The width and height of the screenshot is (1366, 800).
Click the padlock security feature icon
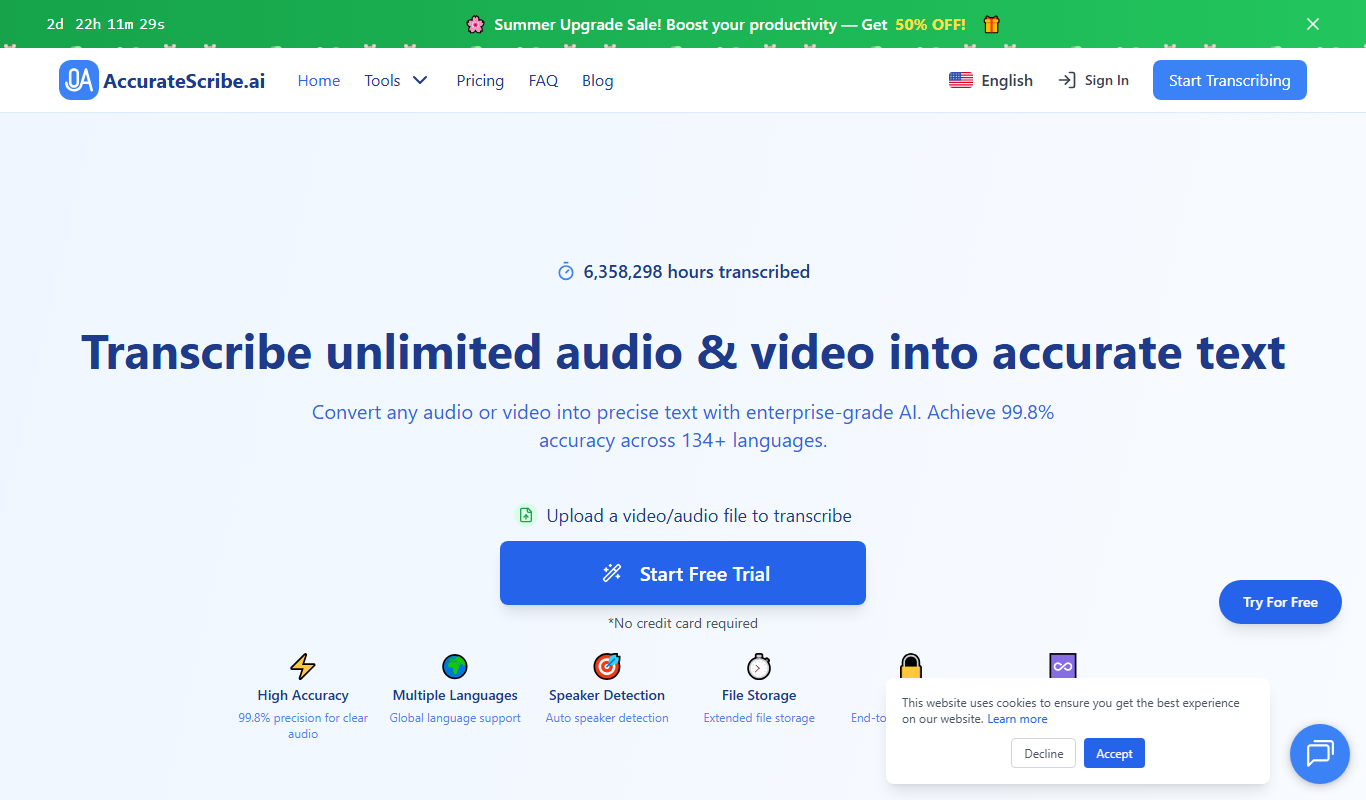(x=910, y=666)
